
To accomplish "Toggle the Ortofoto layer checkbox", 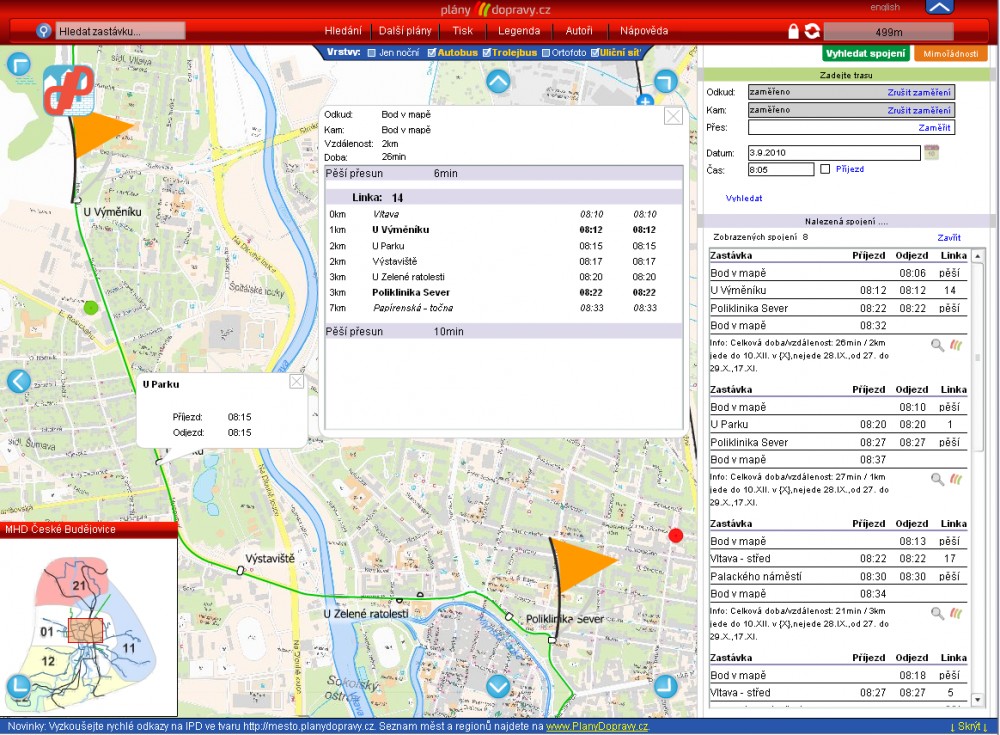I will [x=546, y=52].
